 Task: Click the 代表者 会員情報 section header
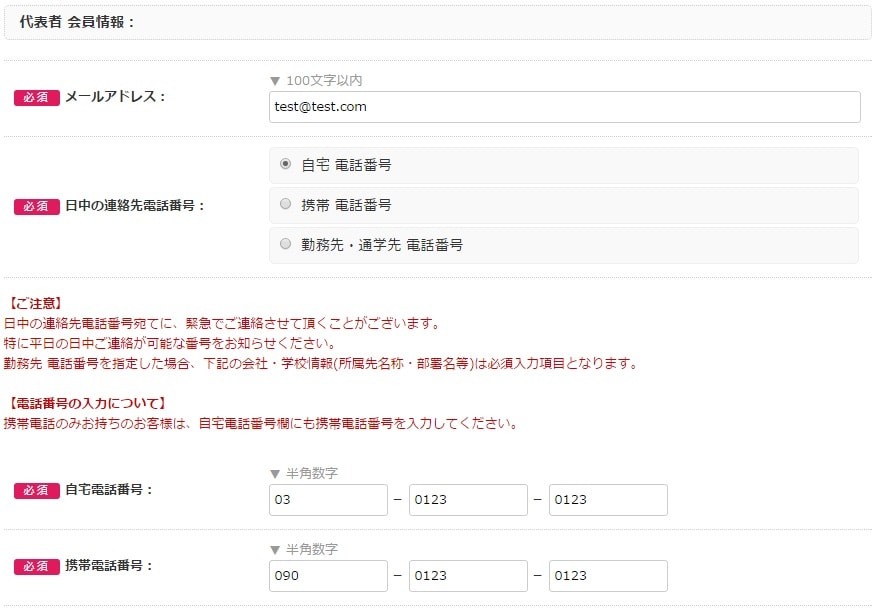(77, 22)
